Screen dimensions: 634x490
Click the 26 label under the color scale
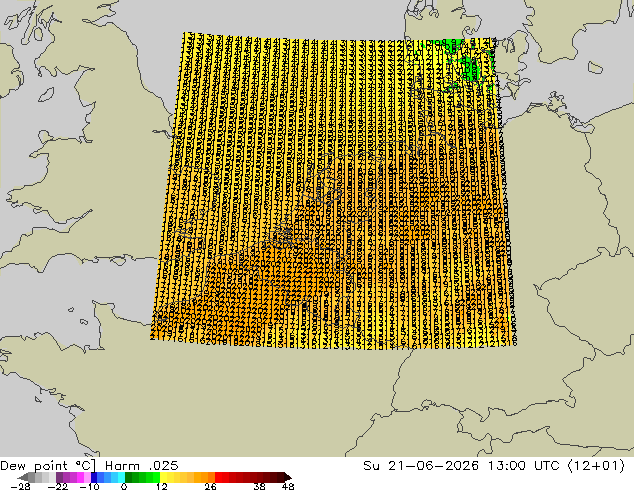click(210, 486)
